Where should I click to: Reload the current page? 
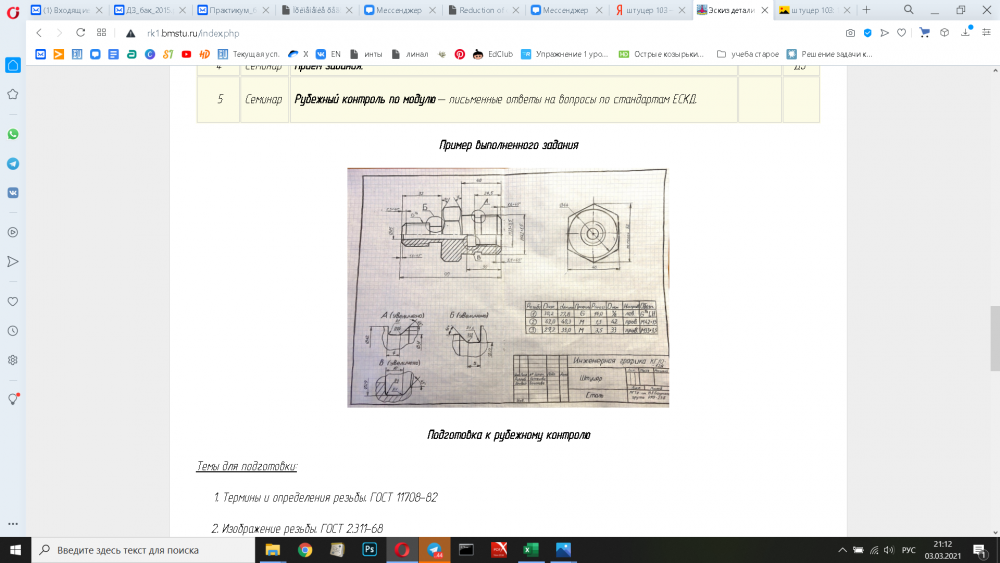click(80, 33)
